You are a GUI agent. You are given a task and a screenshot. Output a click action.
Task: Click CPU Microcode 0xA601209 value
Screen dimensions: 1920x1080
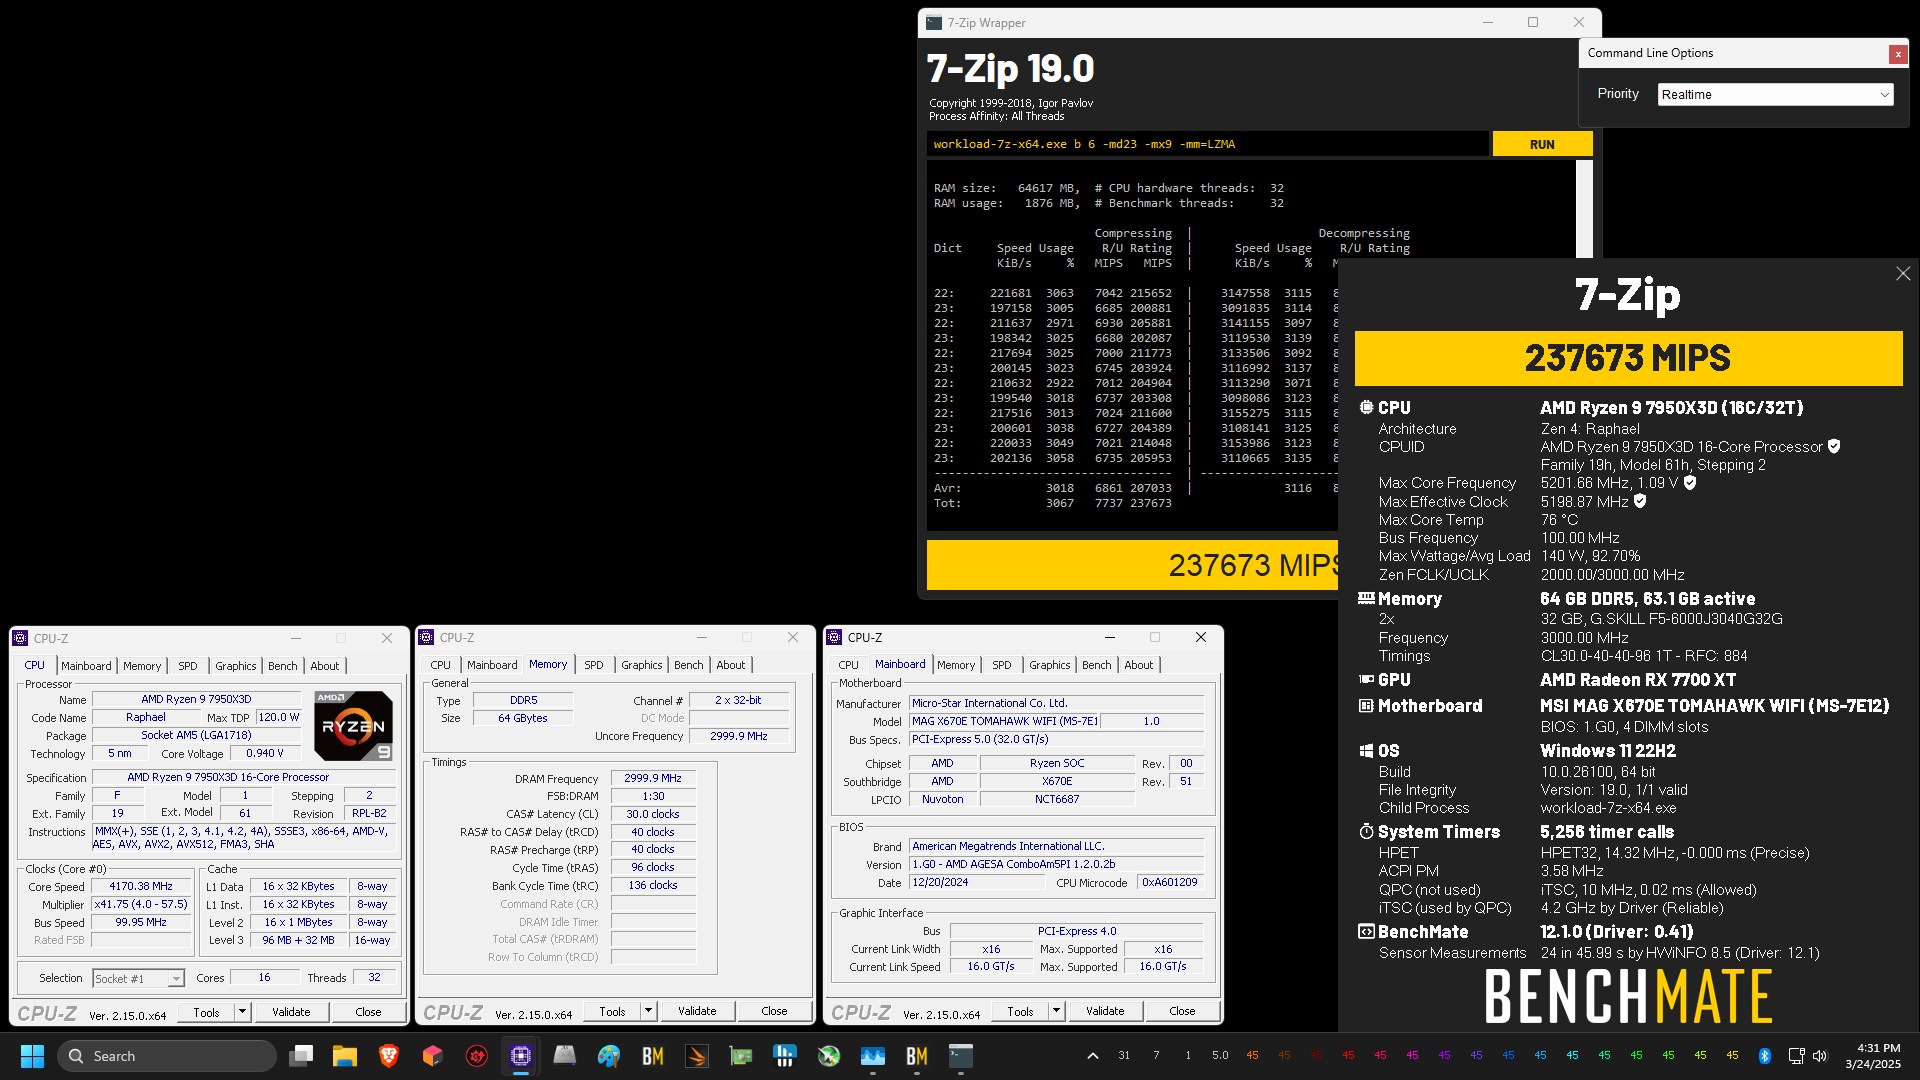(1170, 883)
